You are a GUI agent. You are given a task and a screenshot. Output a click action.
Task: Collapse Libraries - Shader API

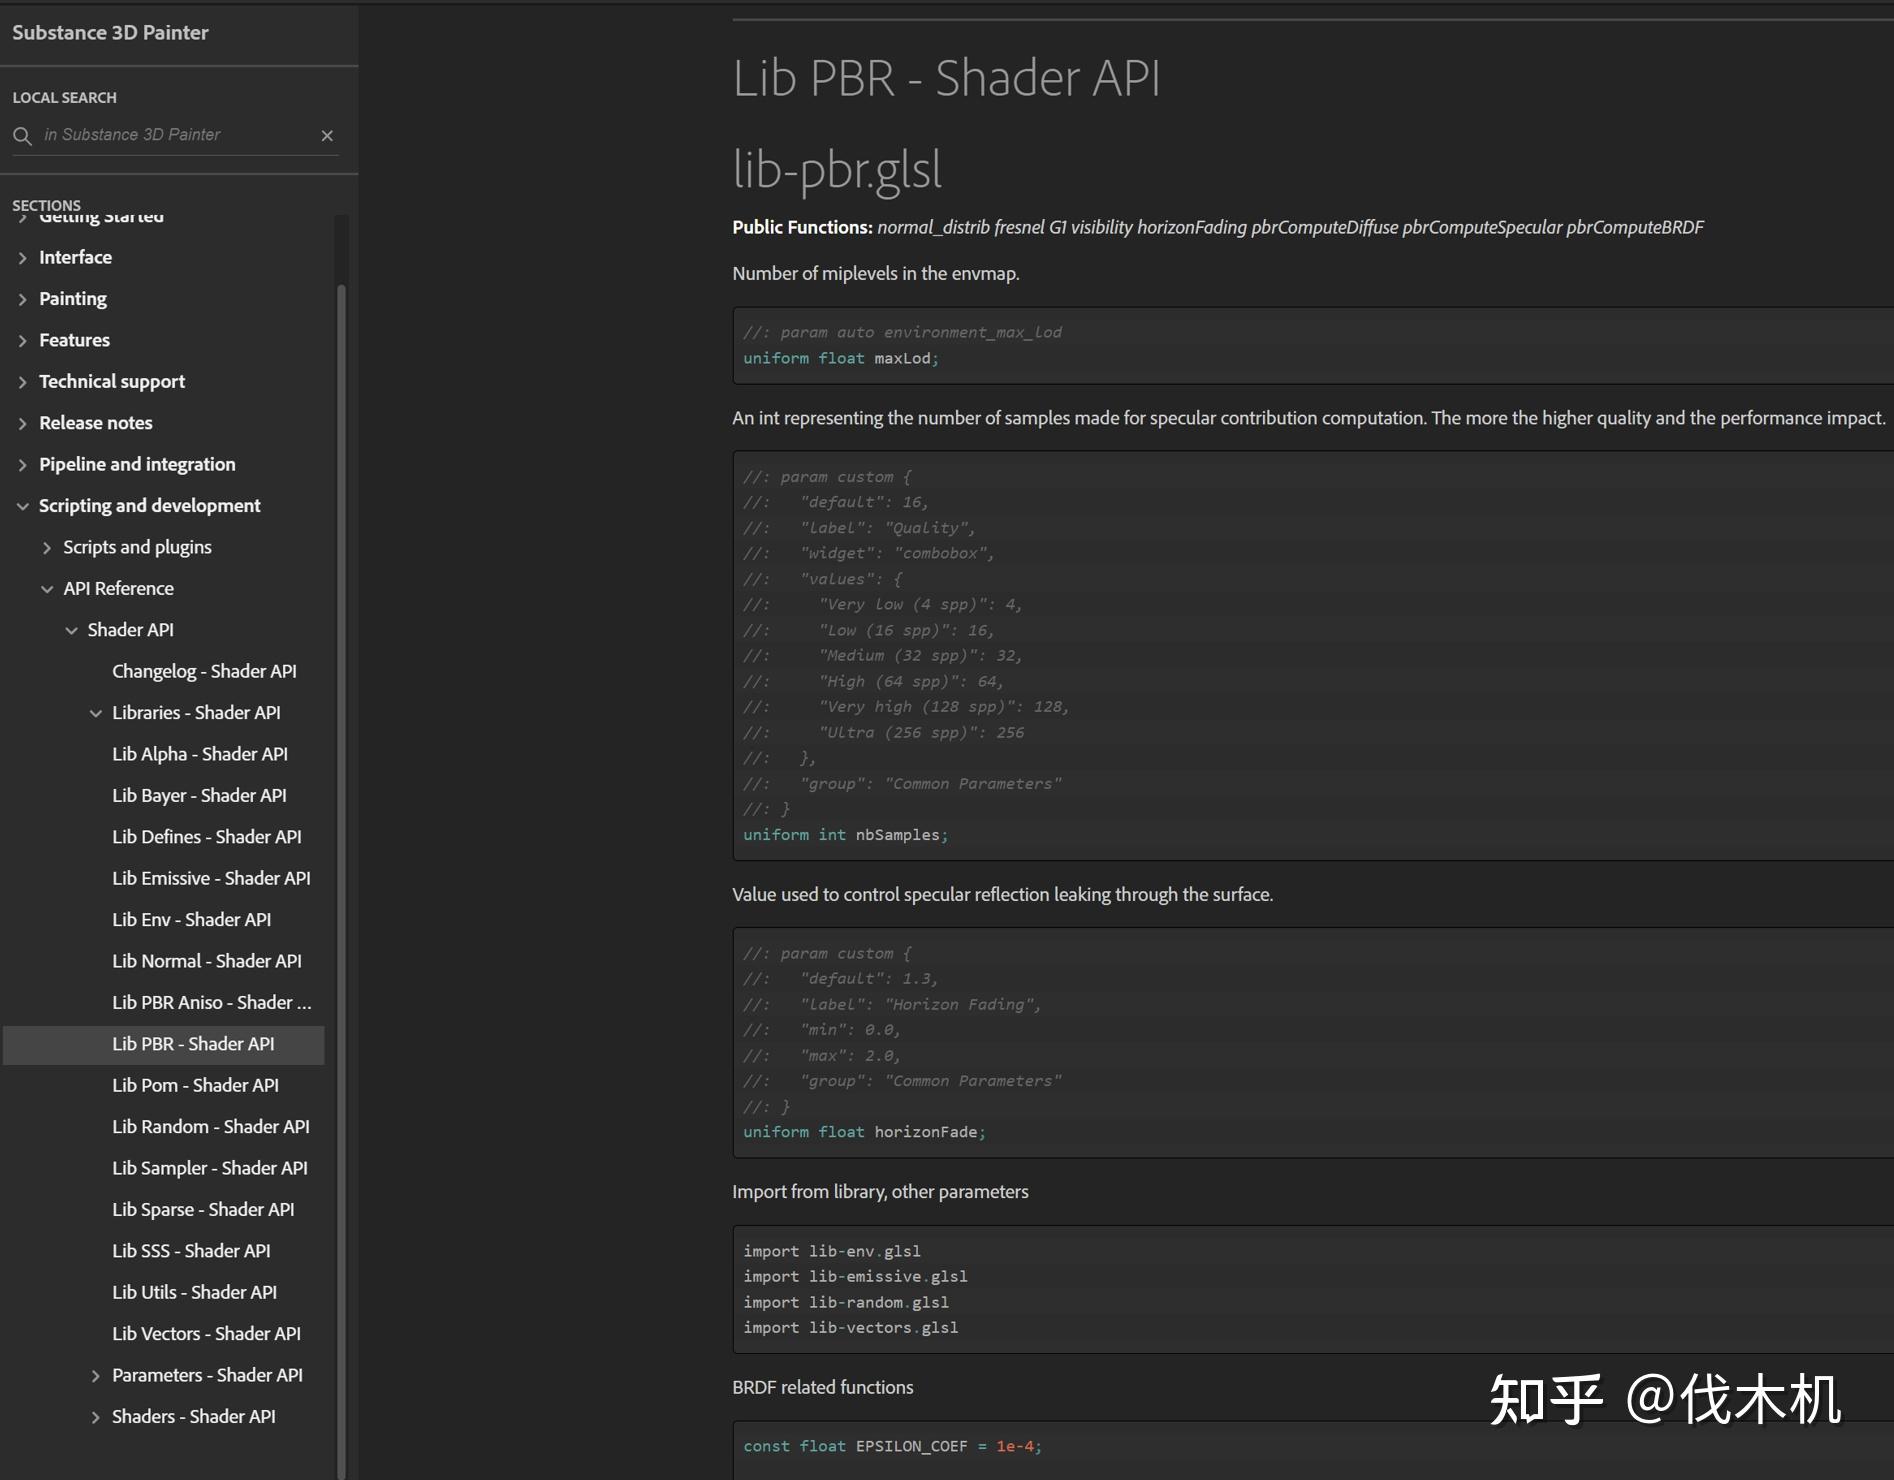pyautogui.click(x=95, y=713)
